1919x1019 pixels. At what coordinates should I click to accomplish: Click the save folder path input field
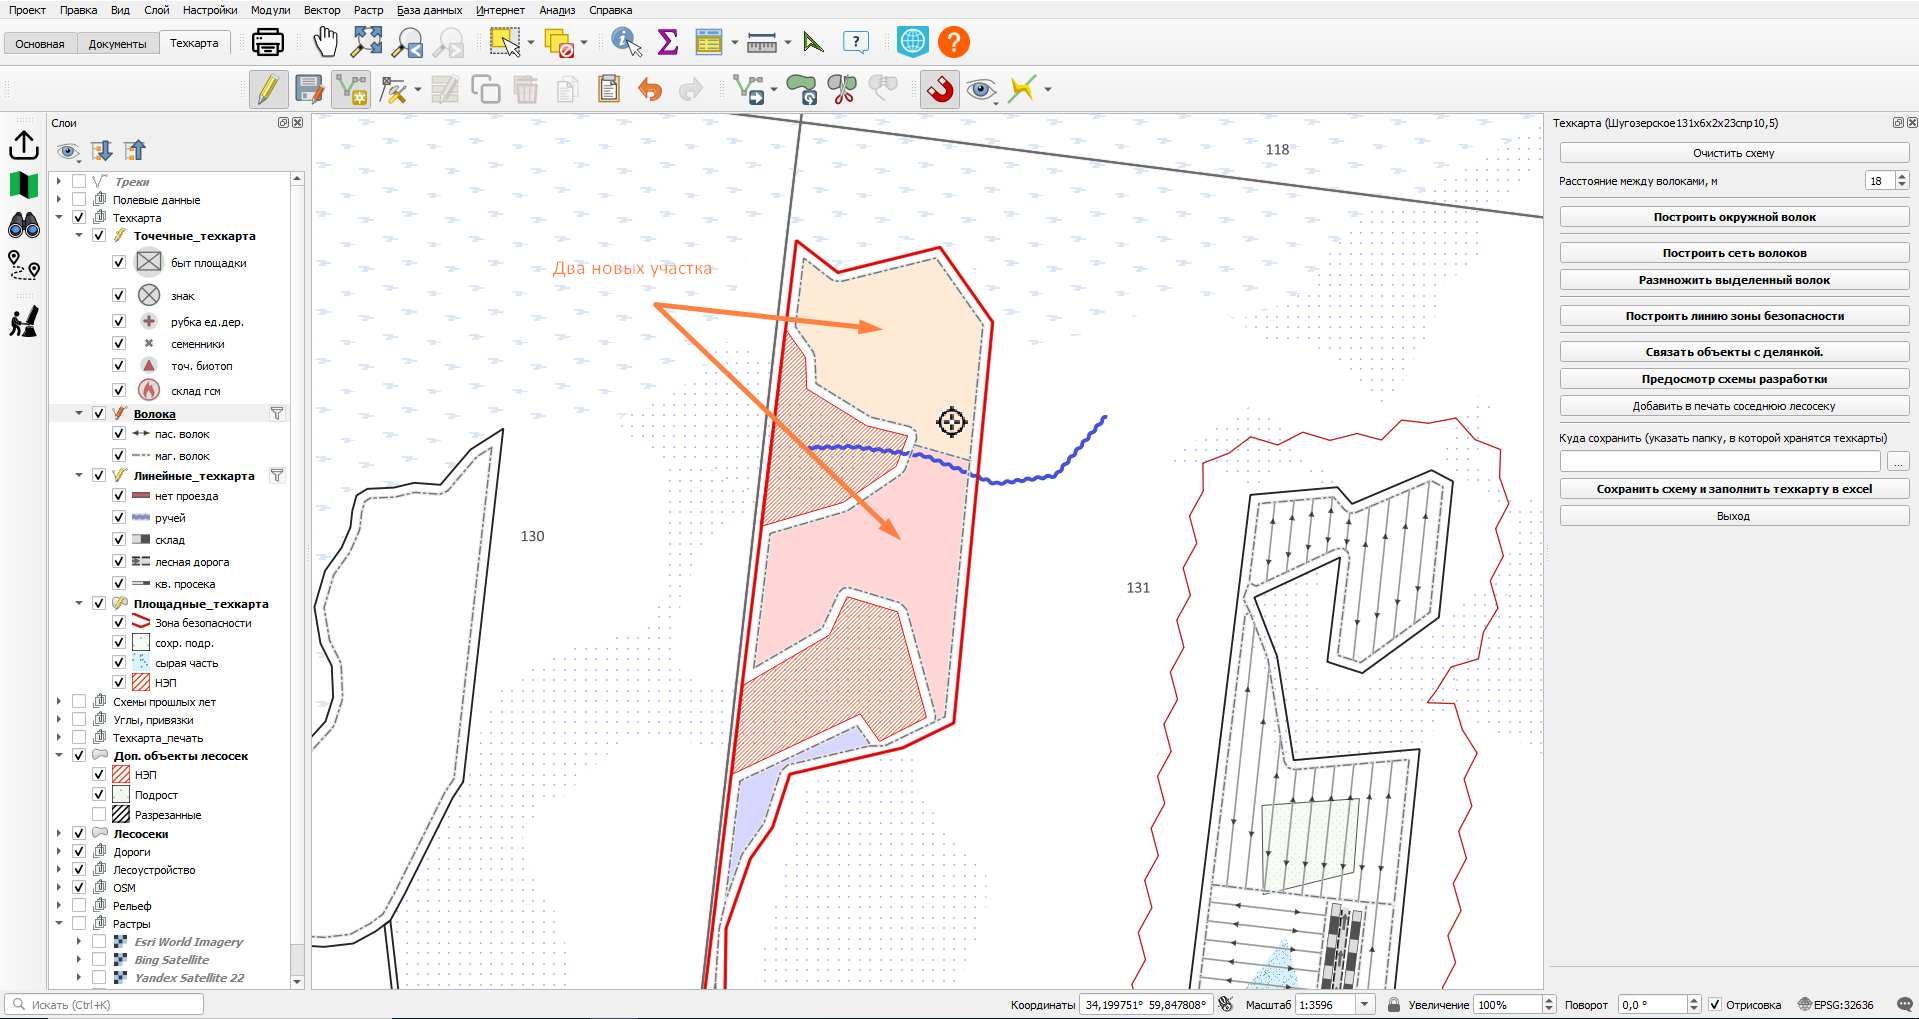click(1720, 462)
